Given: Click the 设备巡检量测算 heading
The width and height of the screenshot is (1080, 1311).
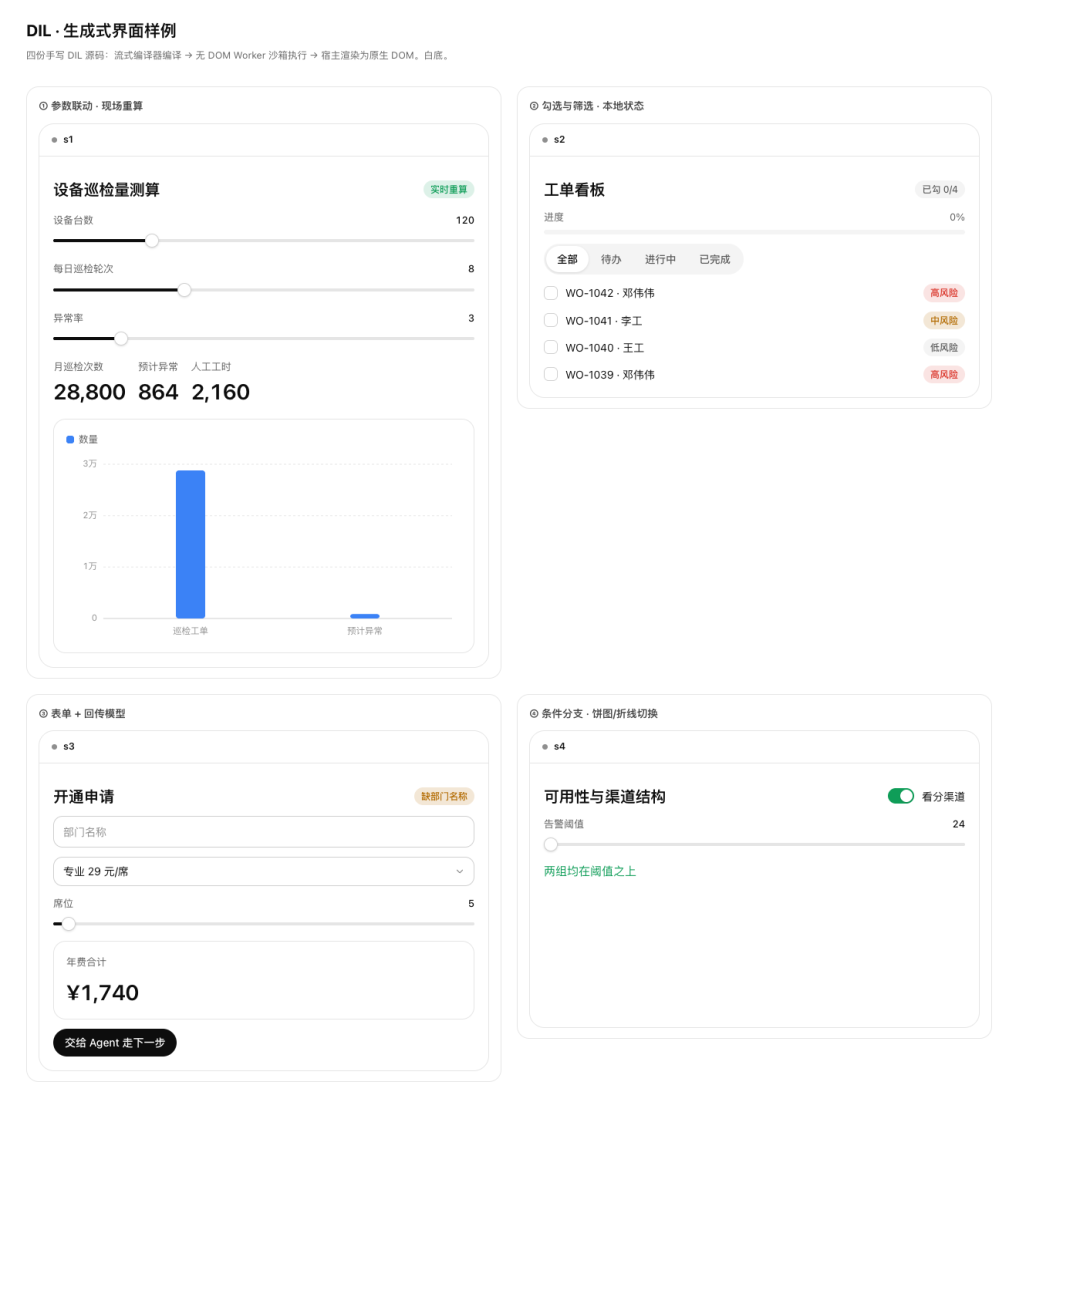Looking at the screenshot, I should click(x=106, y=190).
